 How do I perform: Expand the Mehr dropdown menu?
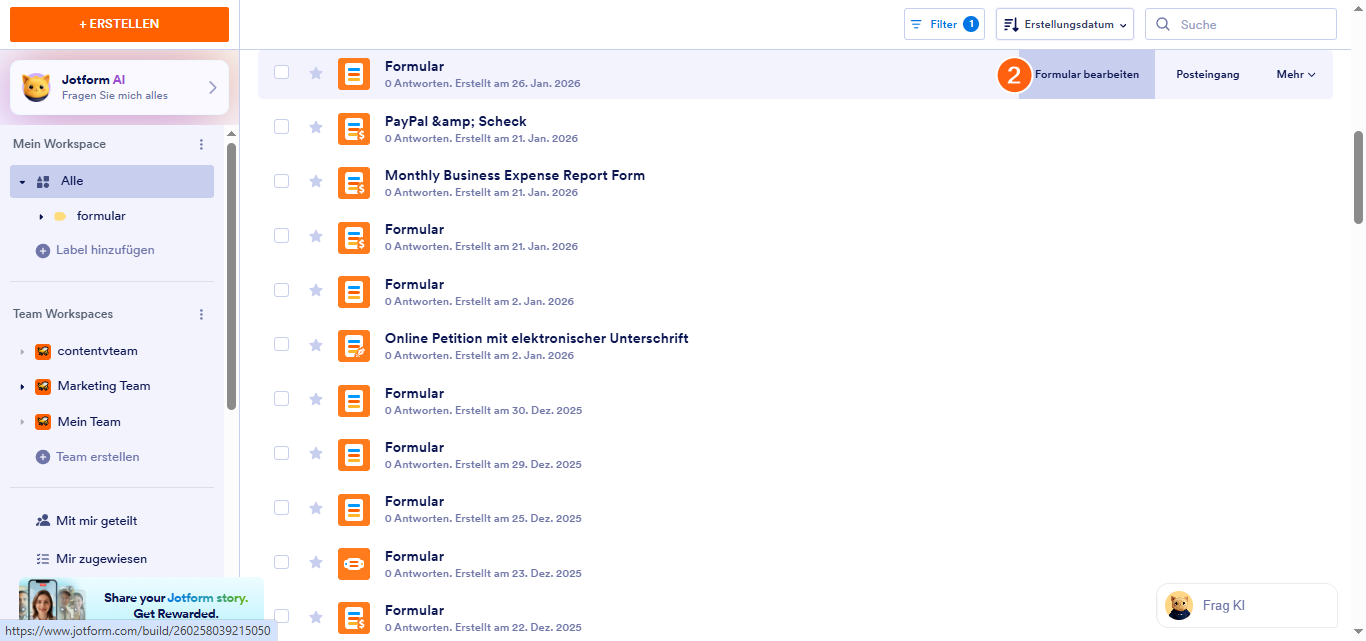1296,75
